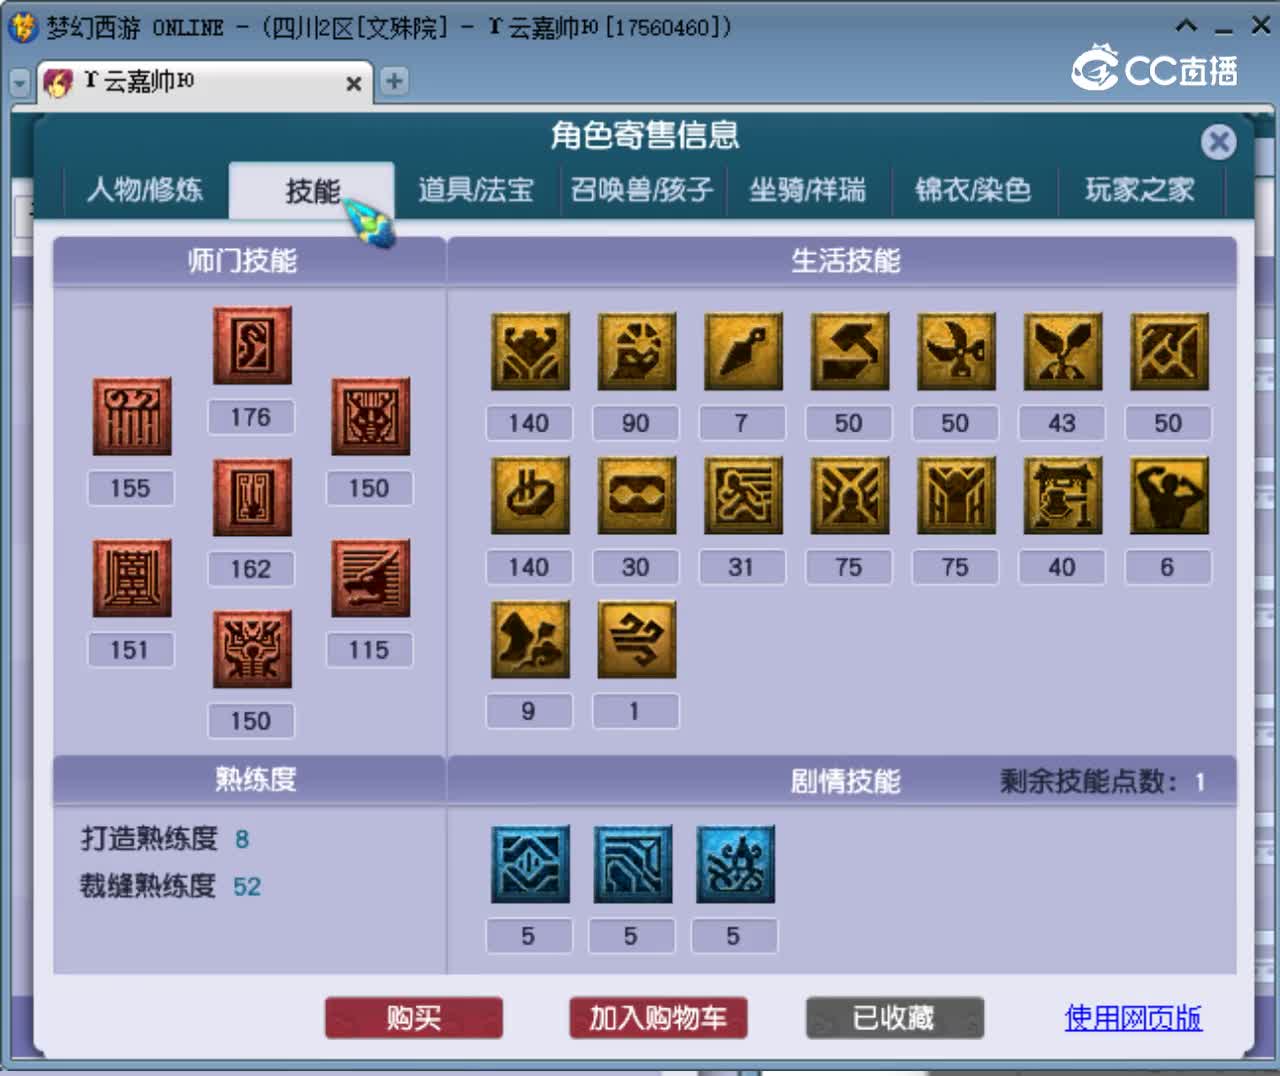
Task: Click the 剩余技能点数 label
Action: pyautogui.click(x=1089, y=781)
